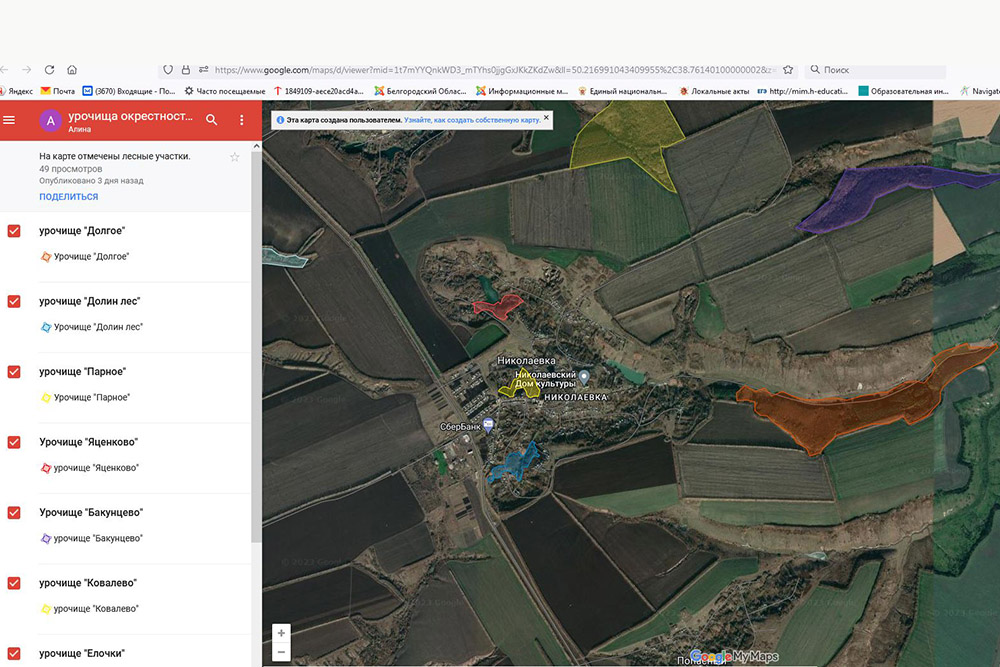
Task: Open the Почта bookmark
Action: [x=57, y=91]
